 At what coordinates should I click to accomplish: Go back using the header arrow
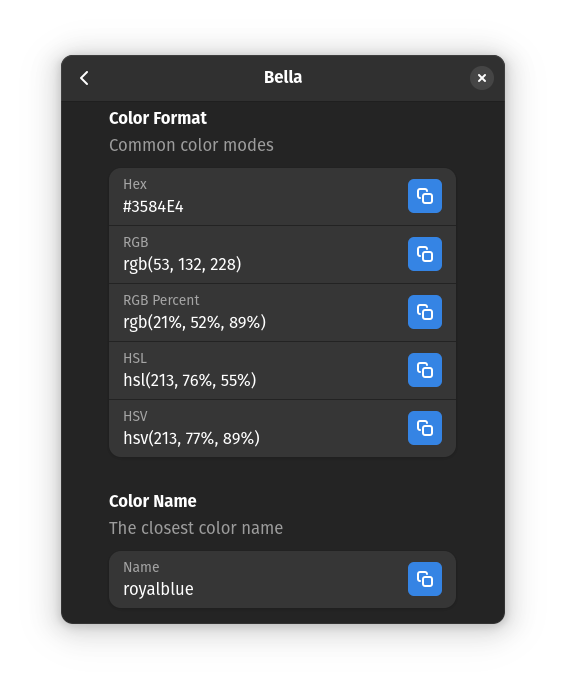[84, 78]
